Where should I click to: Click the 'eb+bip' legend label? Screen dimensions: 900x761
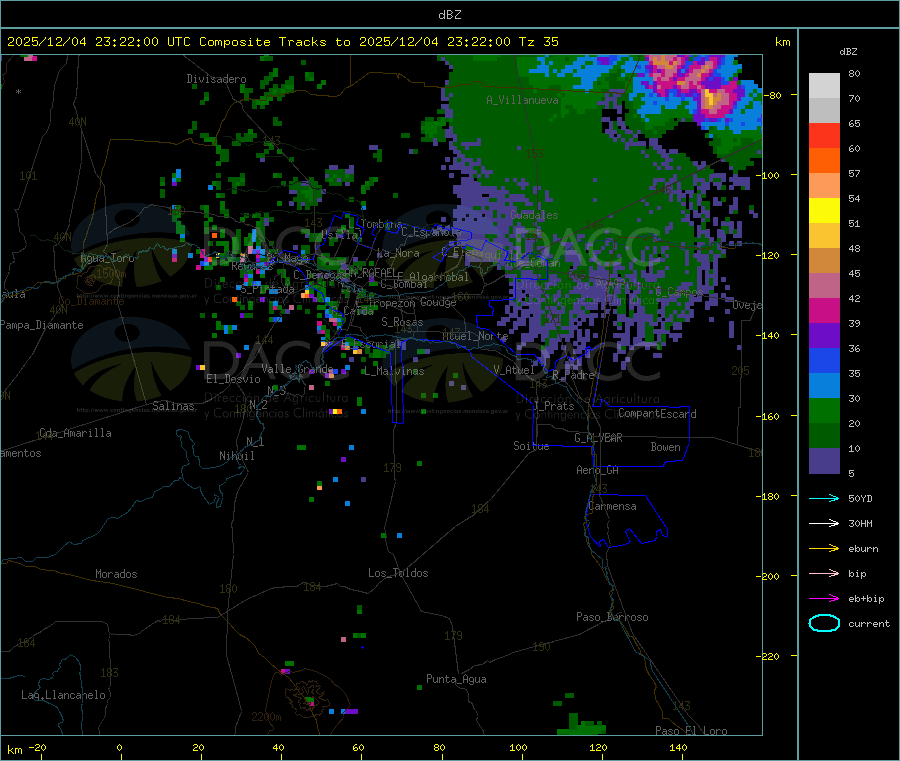(866, 599)
